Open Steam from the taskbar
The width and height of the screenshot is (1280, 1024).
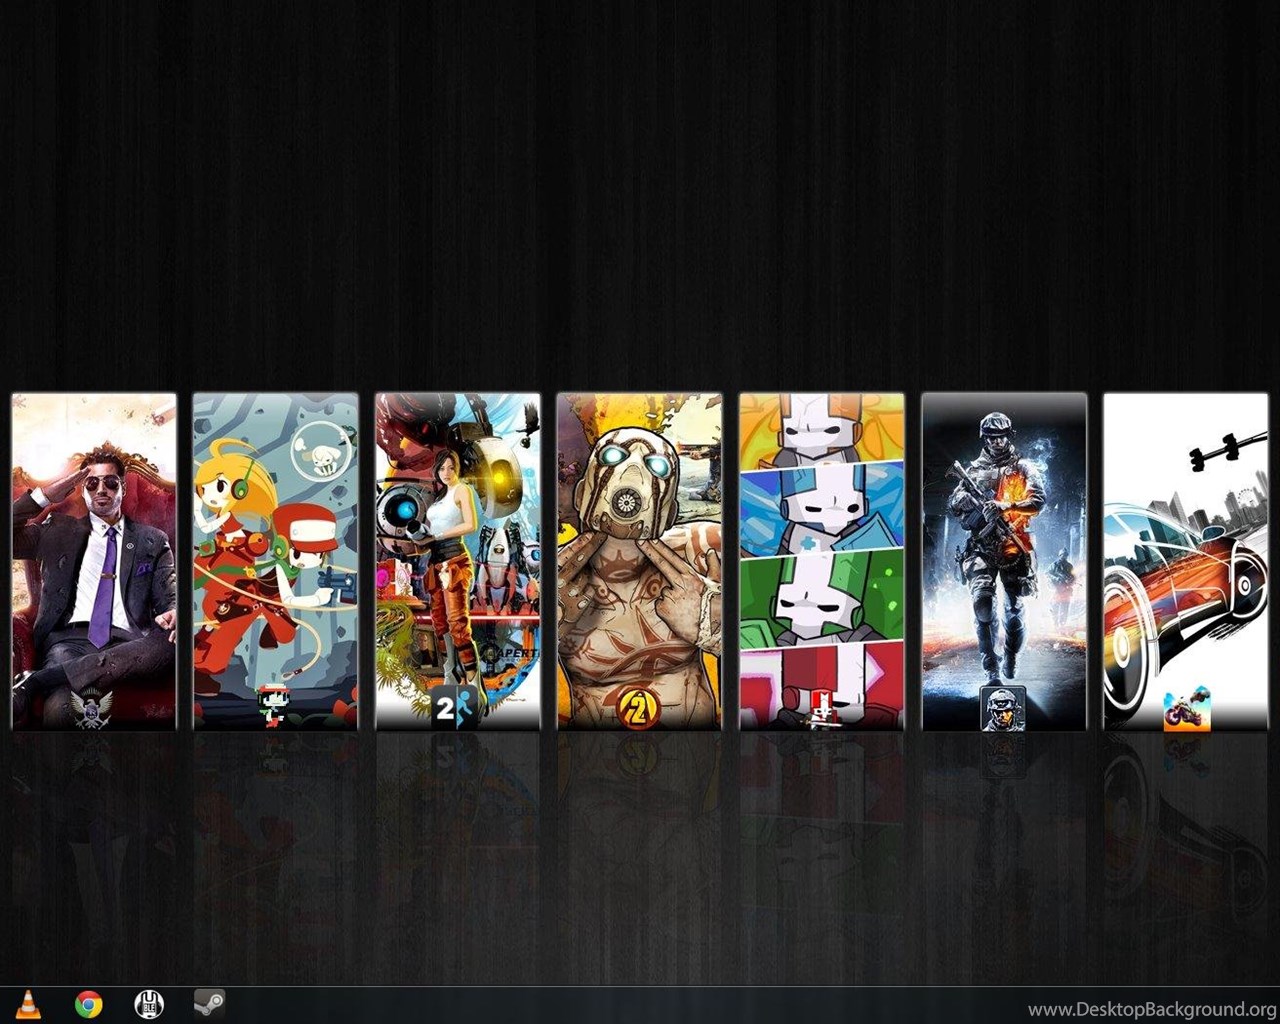pos(209,1003)
